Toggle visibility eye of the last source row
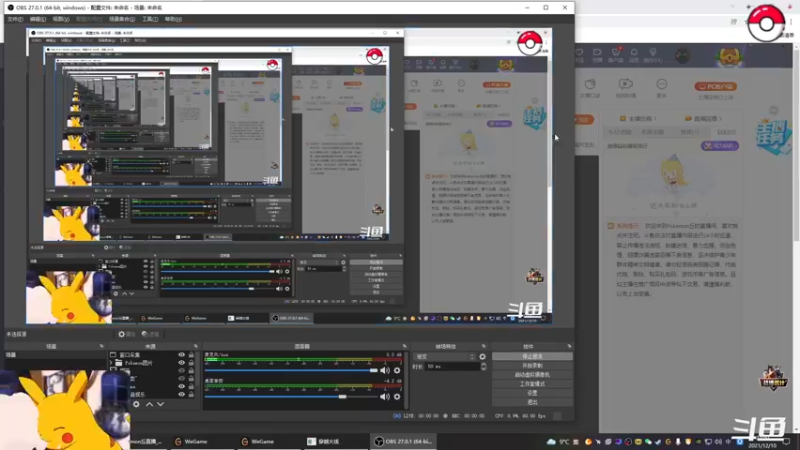 [x=181, y=394]
